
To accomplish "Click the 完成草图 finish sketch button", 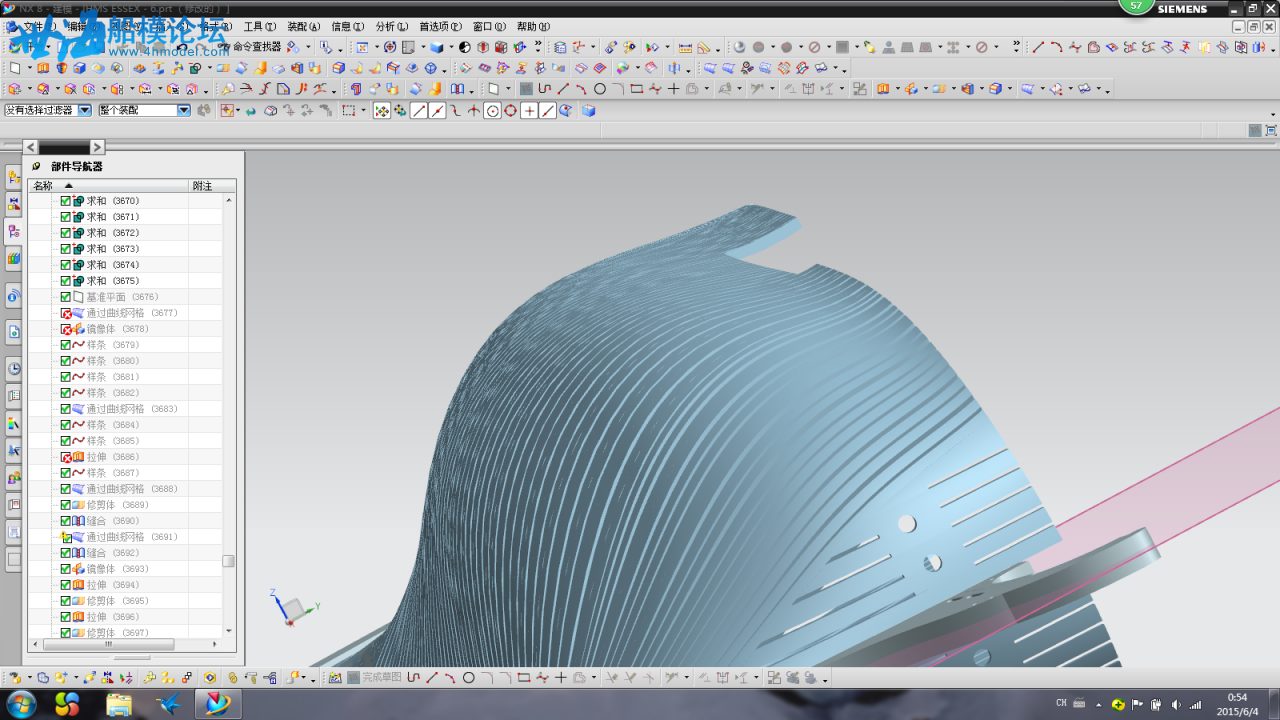I will click(374, 677).
